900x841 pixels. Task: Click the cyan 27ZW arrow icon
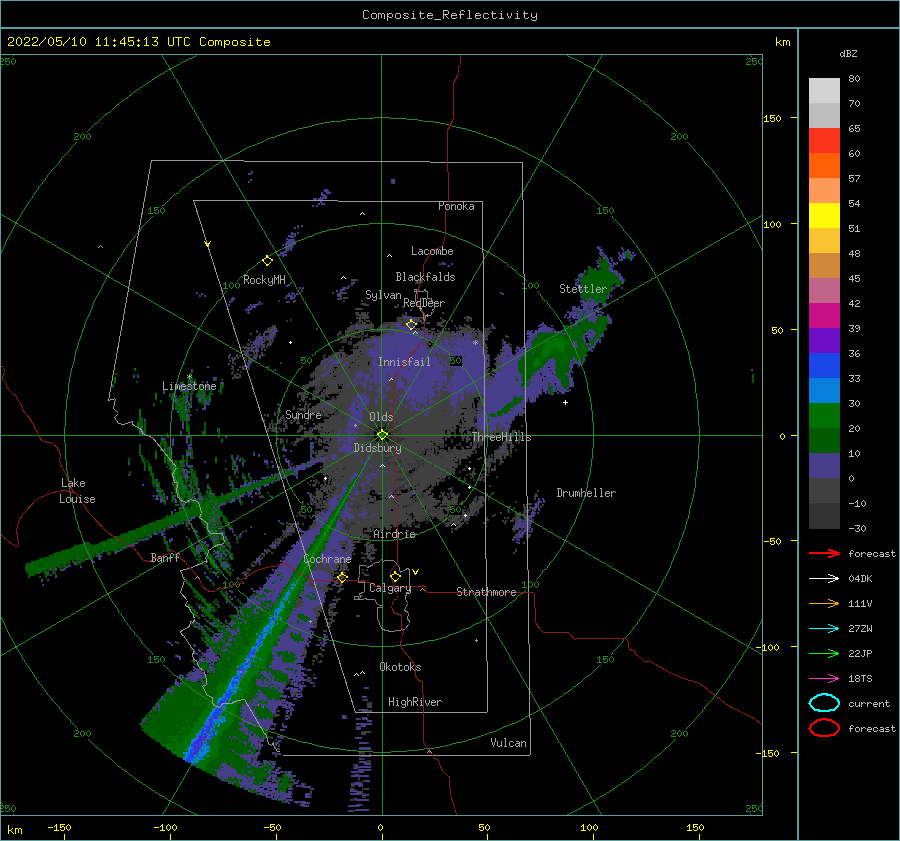824,628
